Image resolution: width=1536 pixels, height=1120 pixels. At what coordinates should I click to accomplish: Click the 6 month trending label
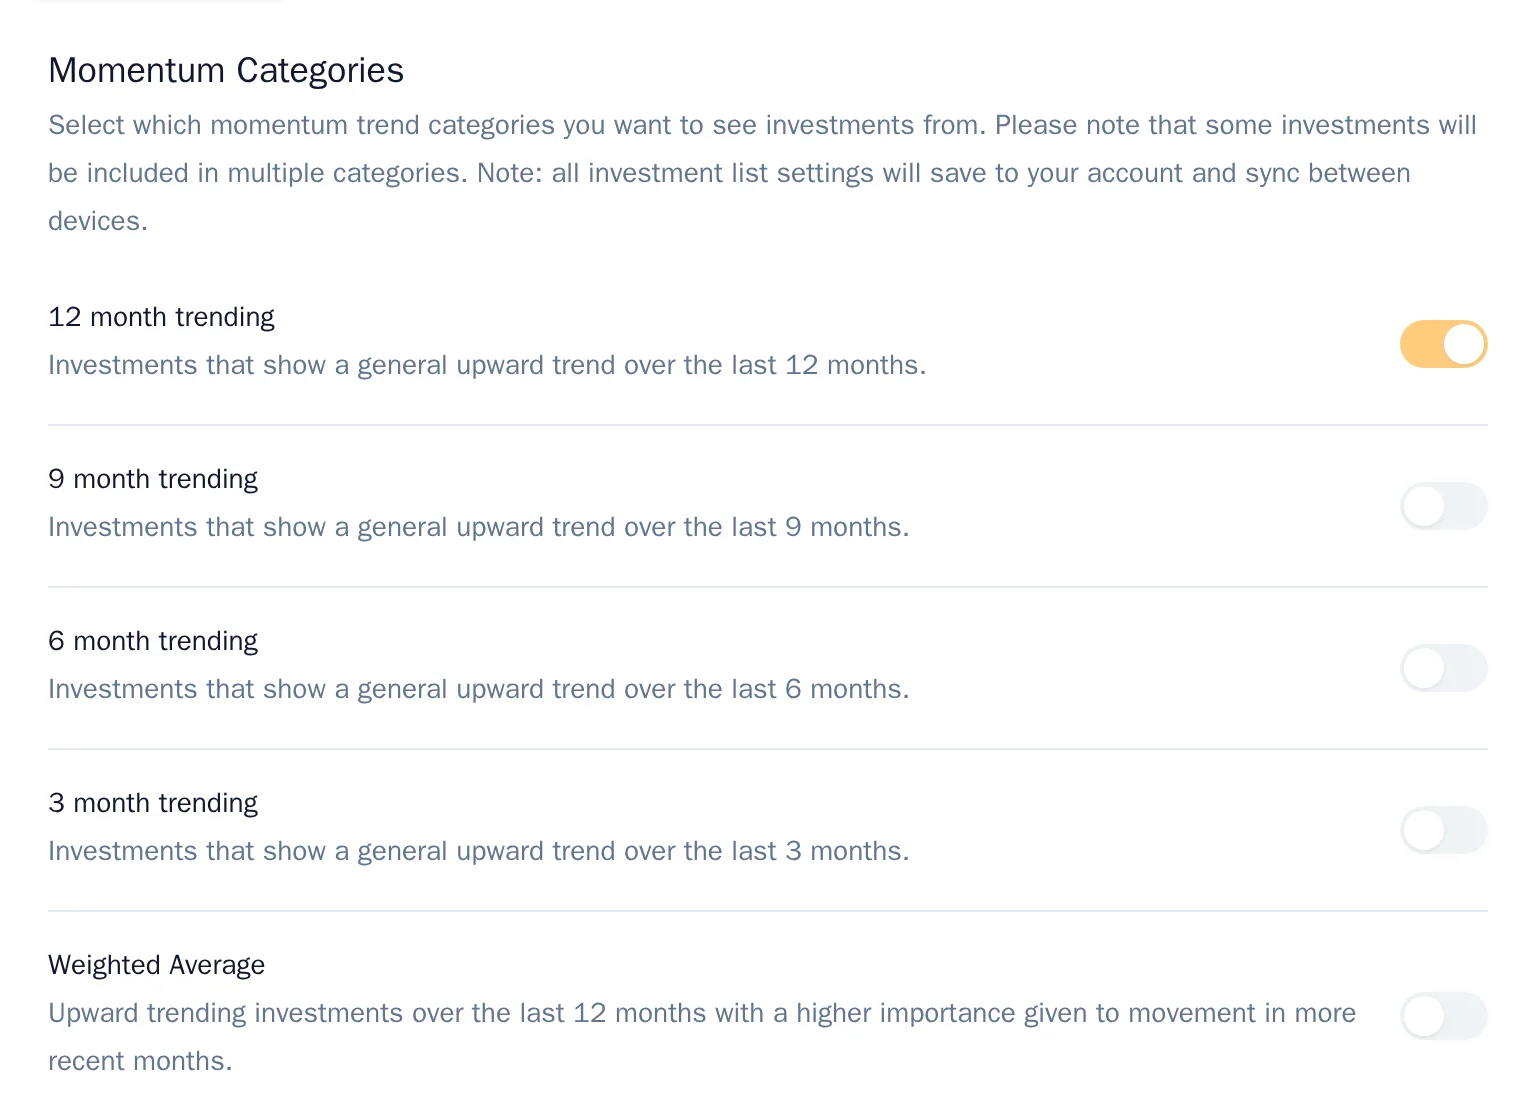[153, 641]
